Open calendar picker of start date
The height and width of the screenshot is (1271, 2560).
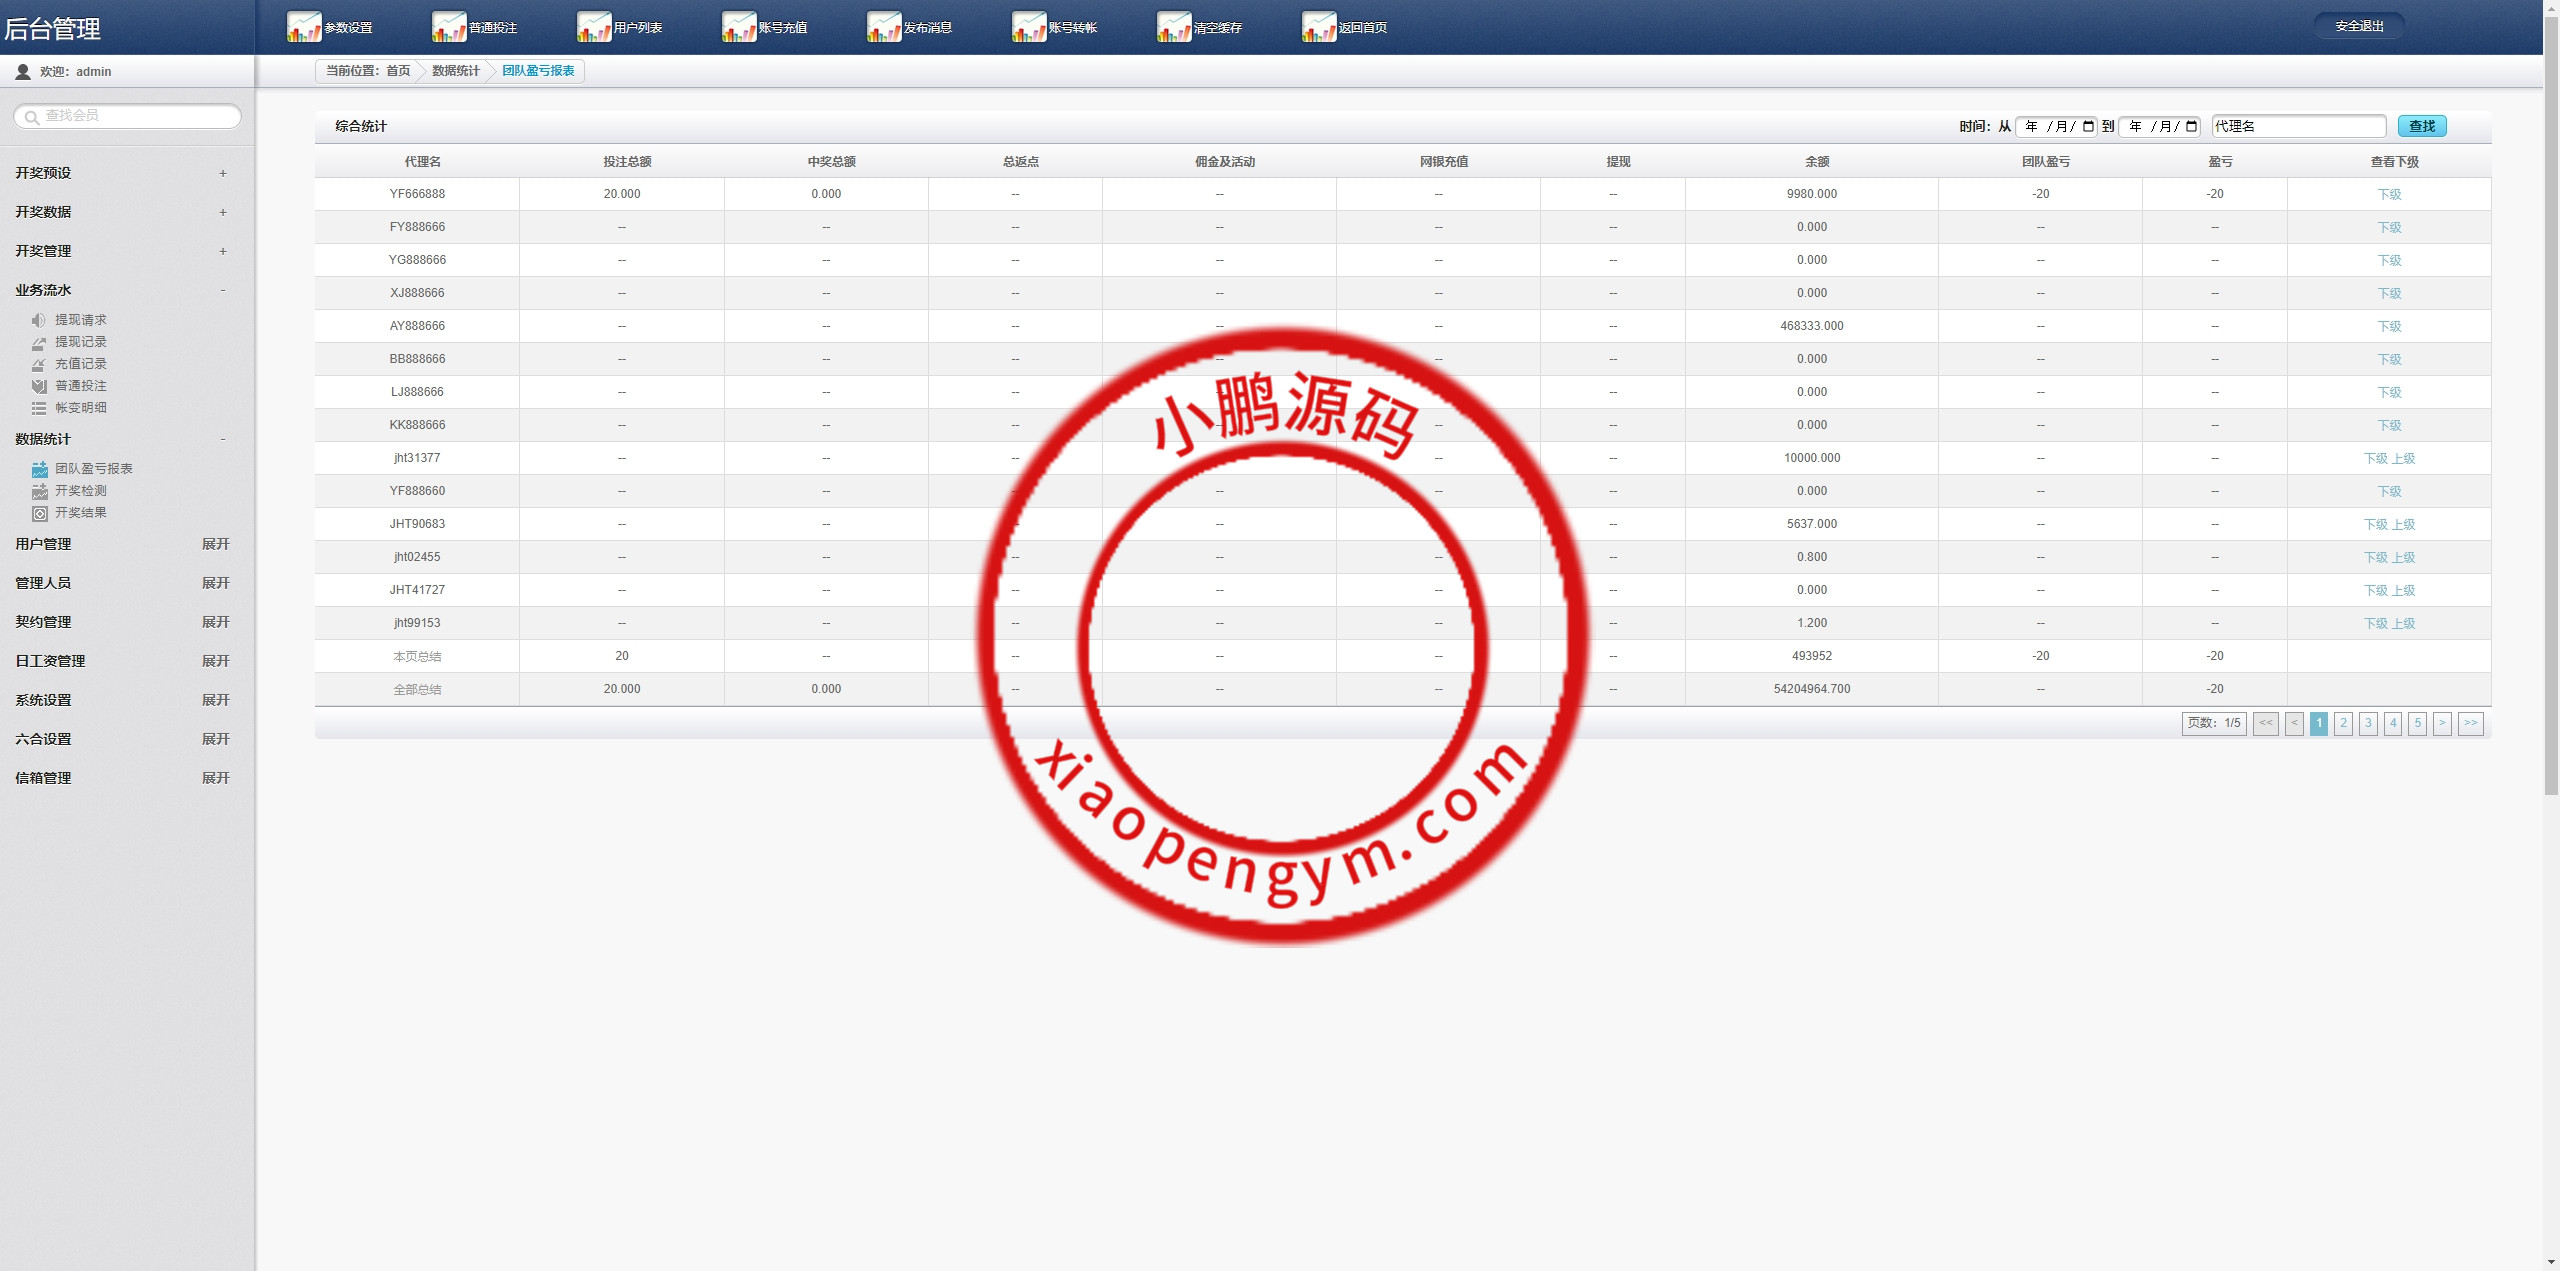click(x=2088, y=126)
